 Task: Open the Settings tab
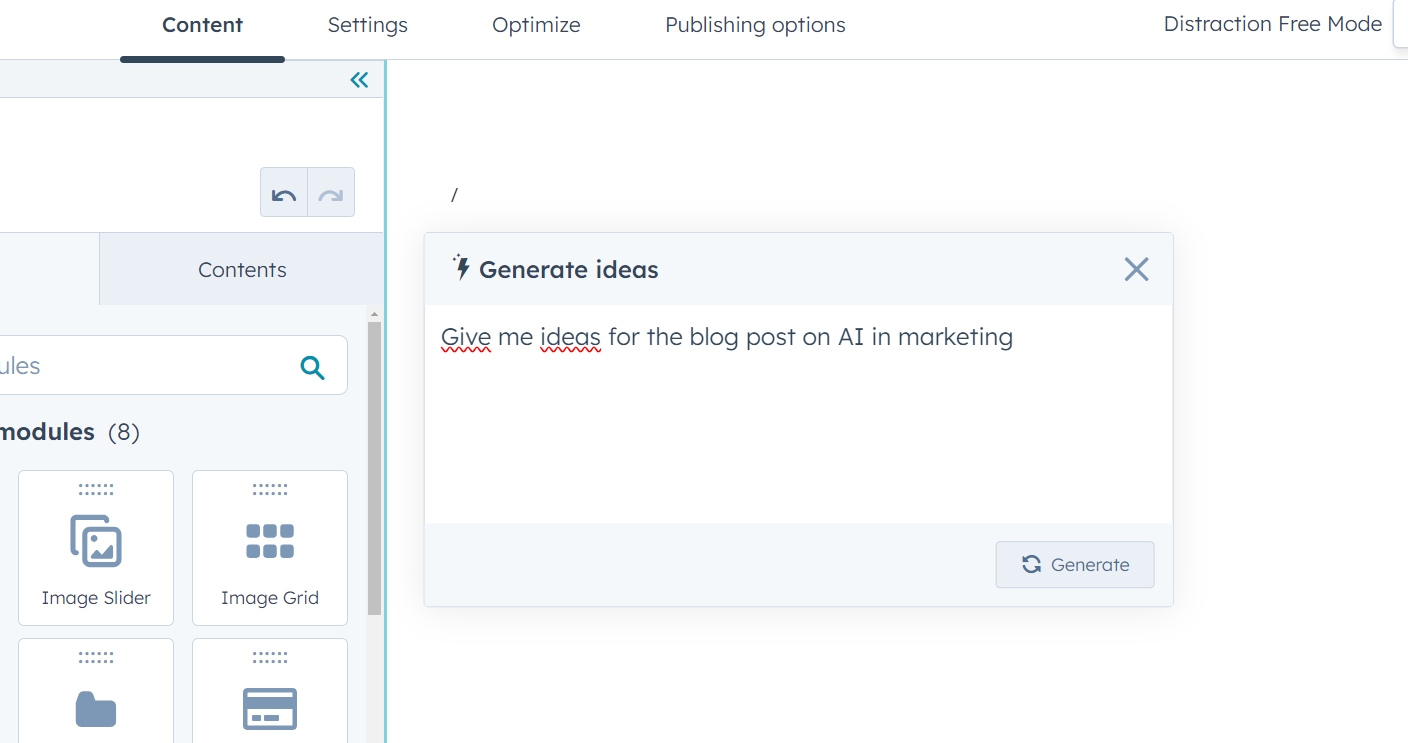point(368,25)
